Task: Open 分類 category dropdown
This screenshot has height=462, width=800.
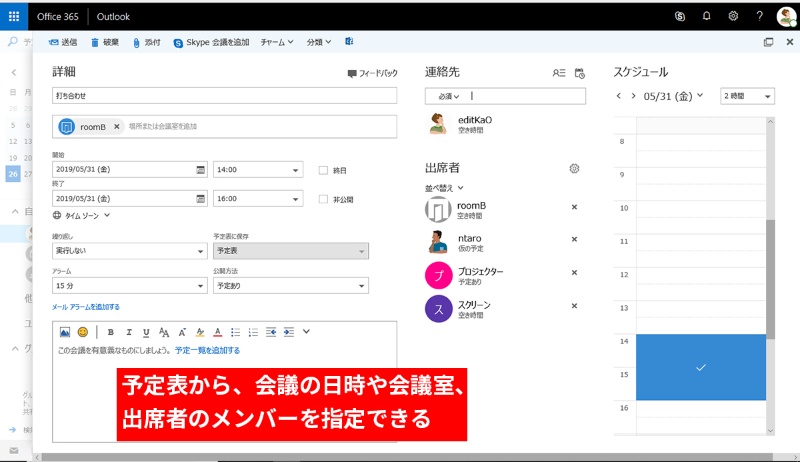Action: tap(319, 42)
